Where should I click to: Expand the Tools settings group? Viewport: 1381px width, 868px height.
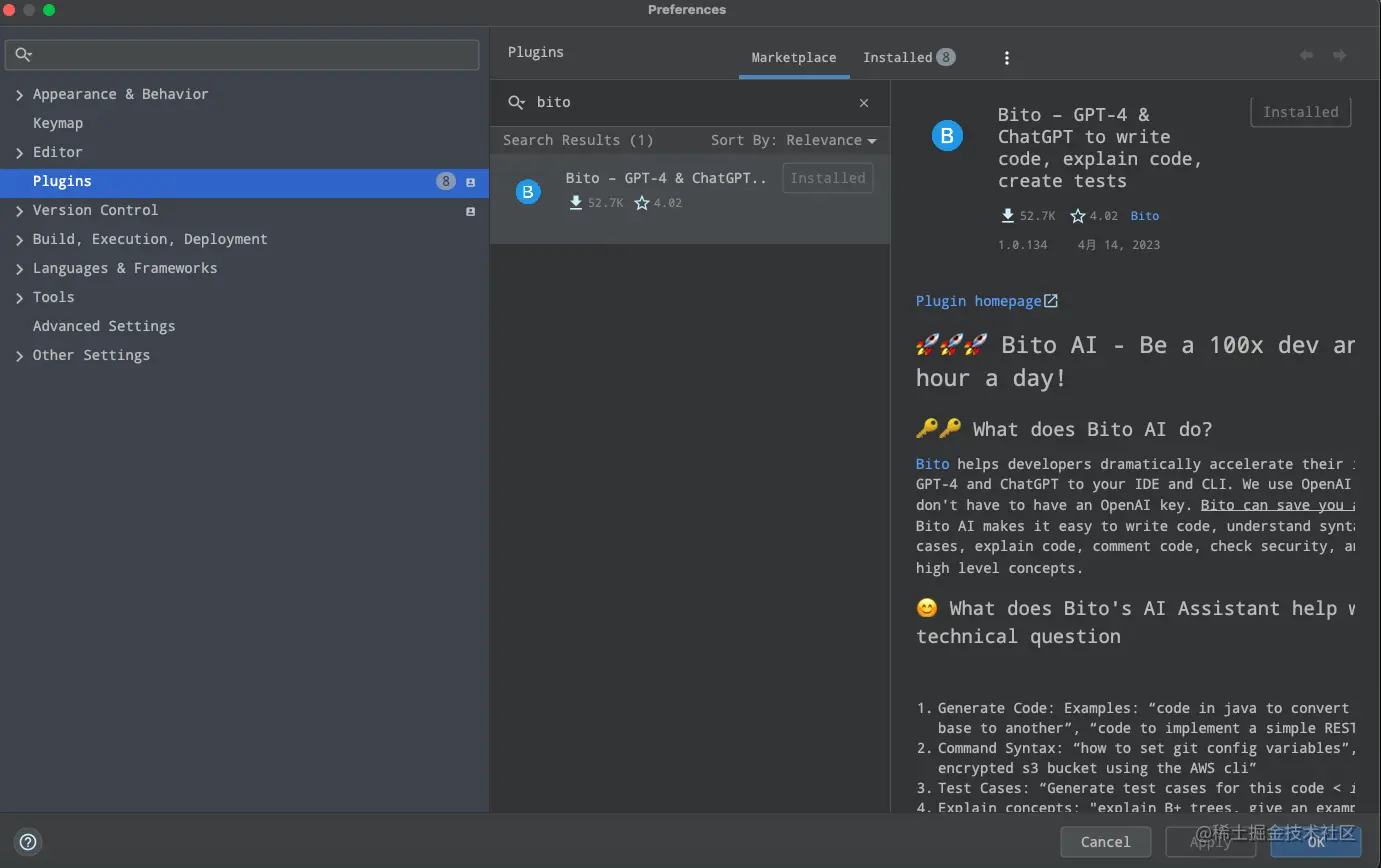(19, 298)
